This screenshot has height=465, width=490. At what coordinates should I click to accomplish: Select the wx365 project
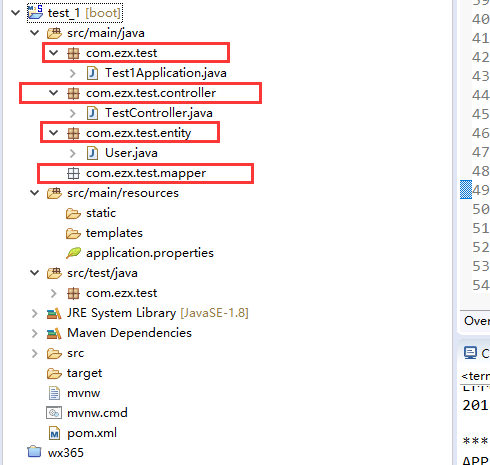pos(66,453)
